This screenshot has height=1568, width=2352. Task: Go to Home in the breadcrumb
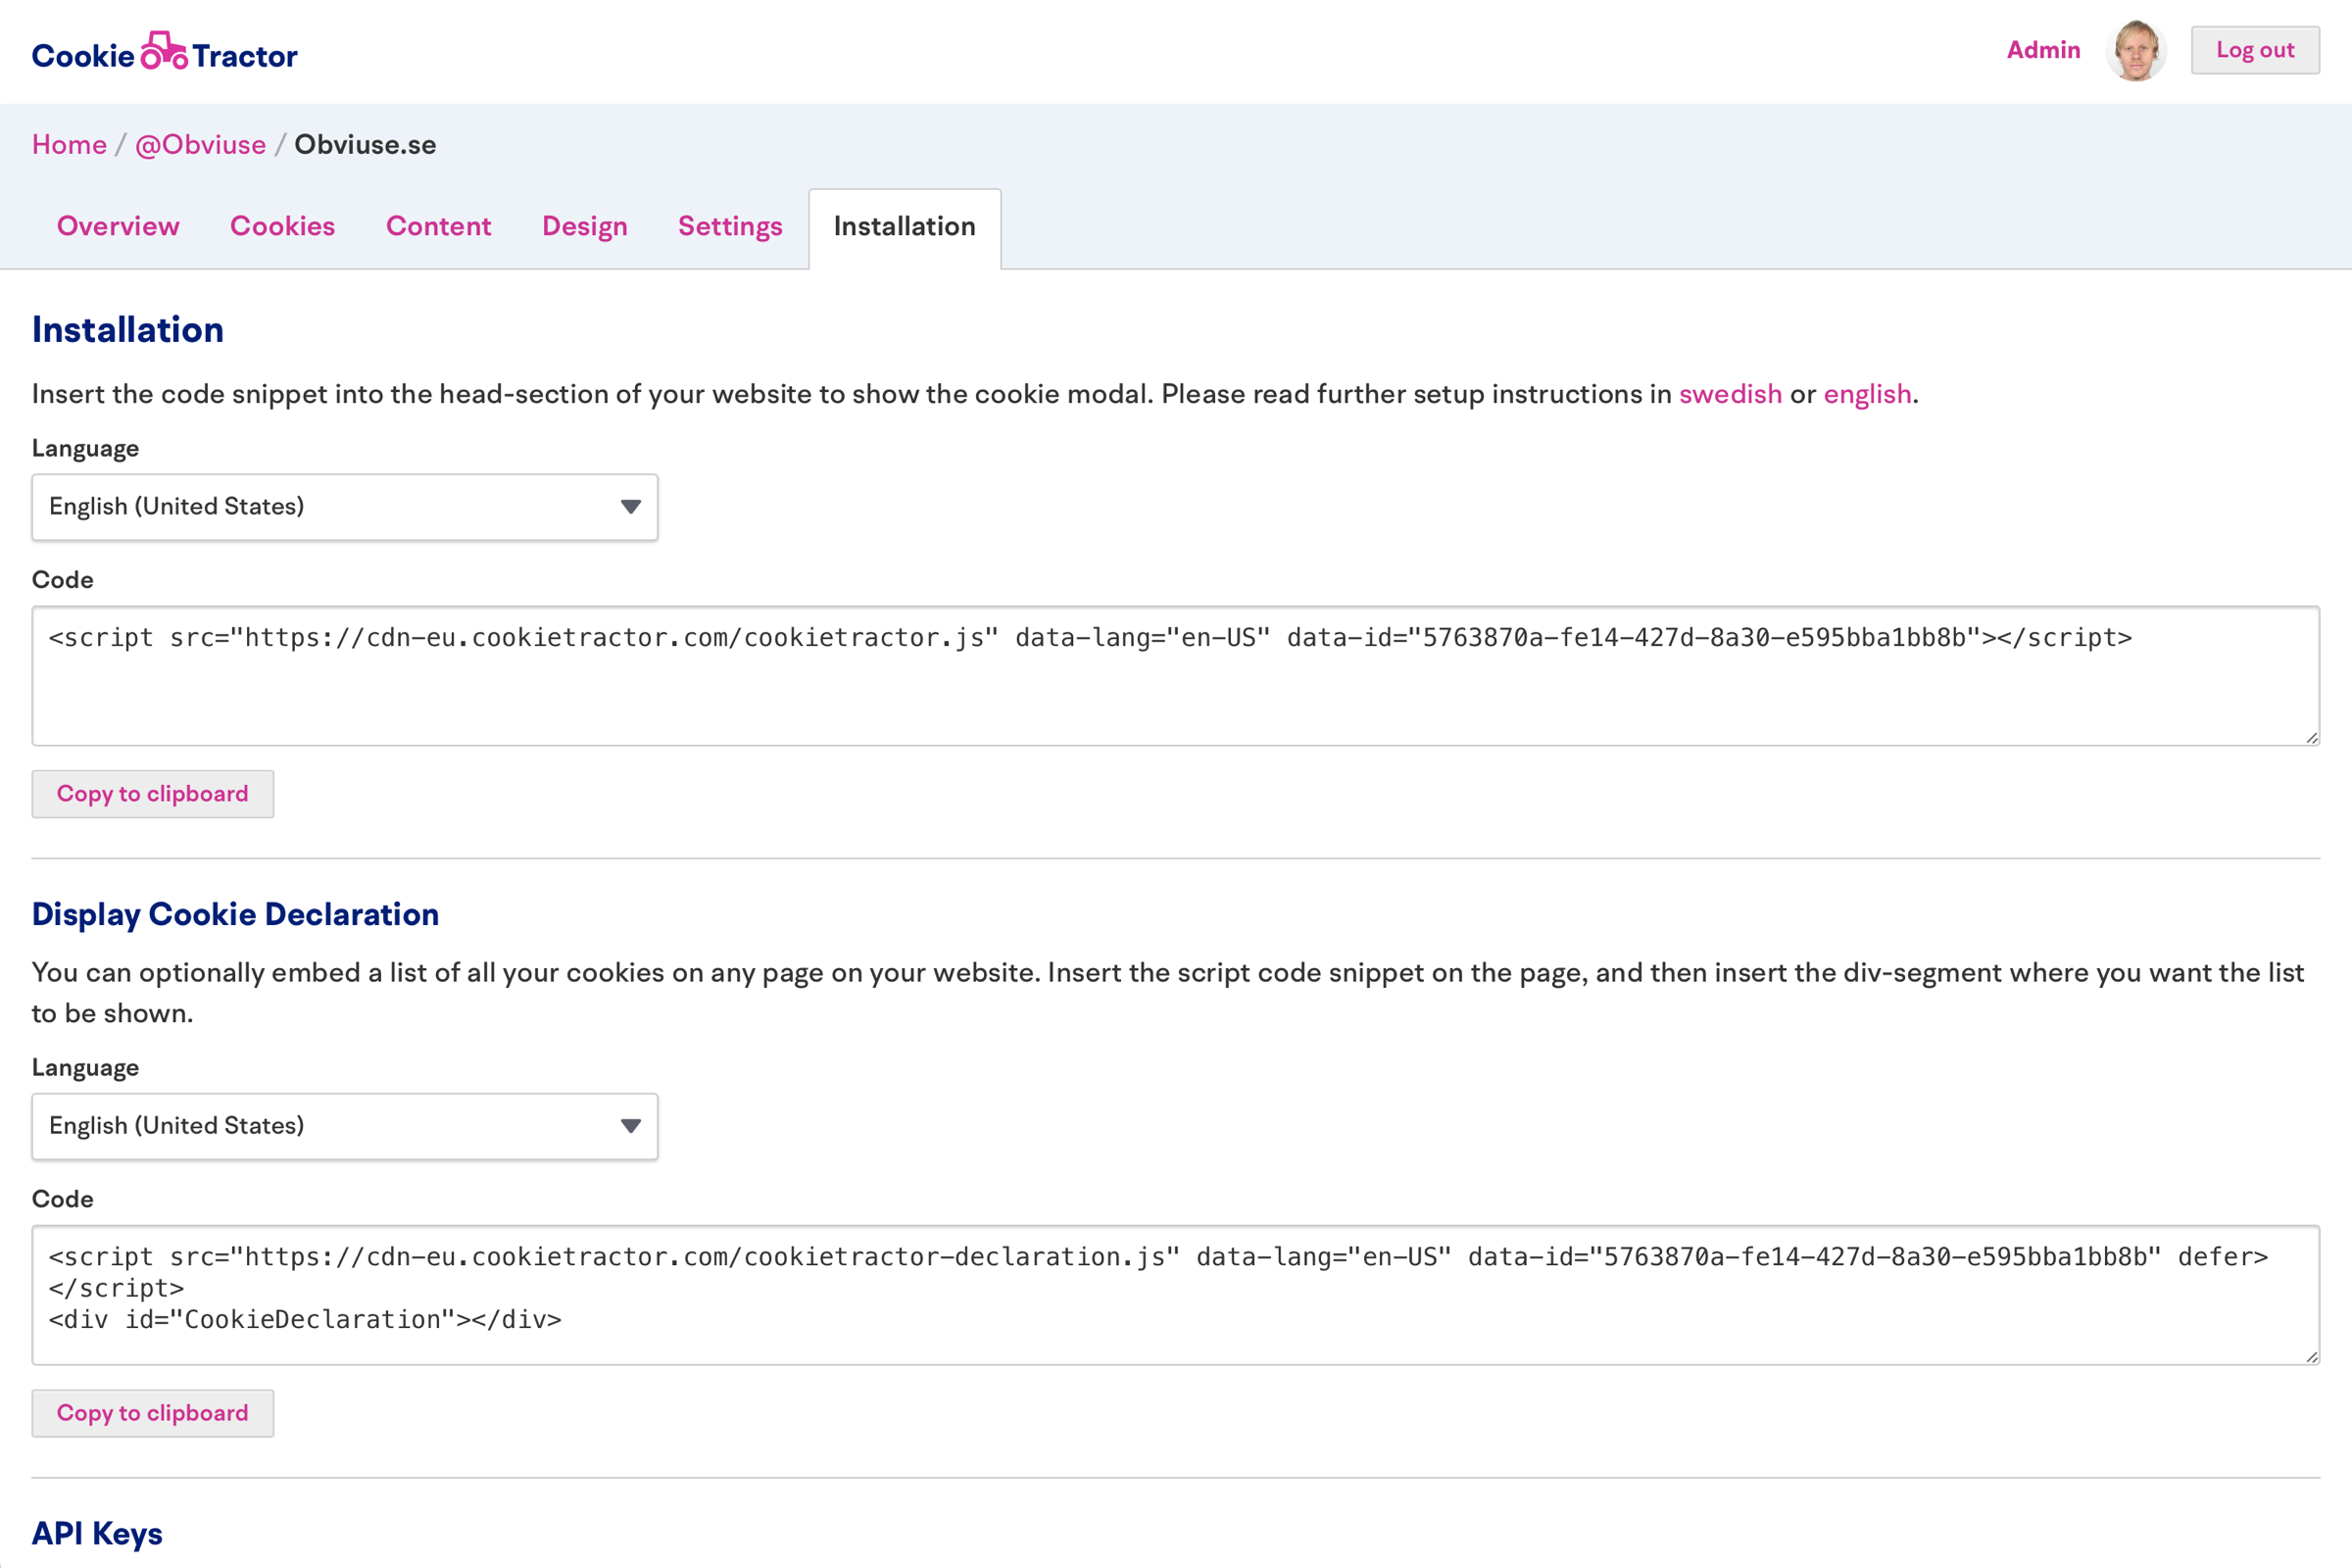coord(69,145)
